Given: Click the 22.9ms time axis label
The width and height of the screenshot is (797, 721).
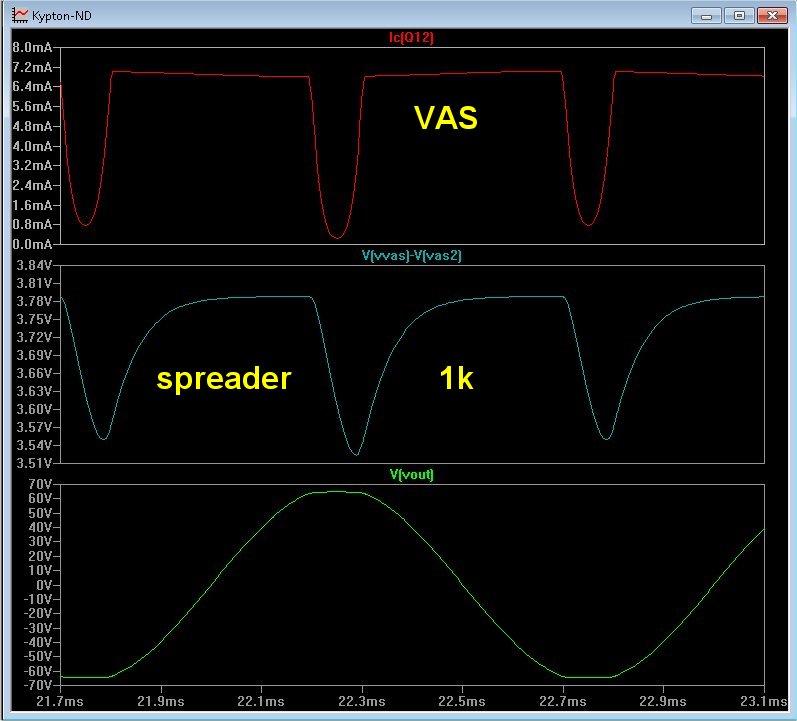Looking at the screenshot, I should coord(663,702).
